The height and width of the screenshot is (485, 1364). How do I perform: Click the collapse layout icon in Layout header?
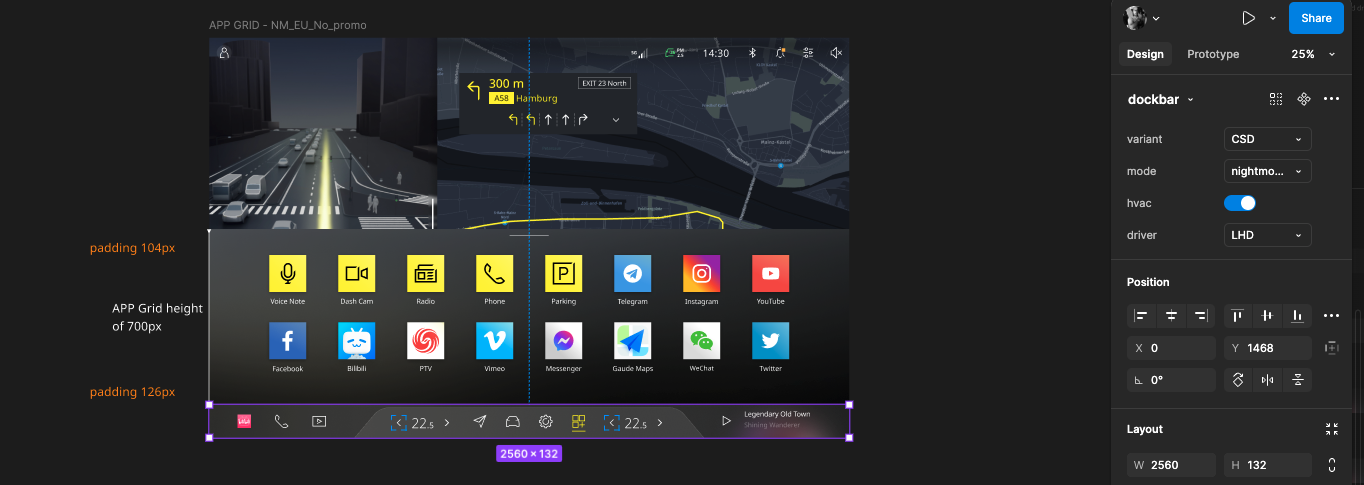(x=1331, y=429)
